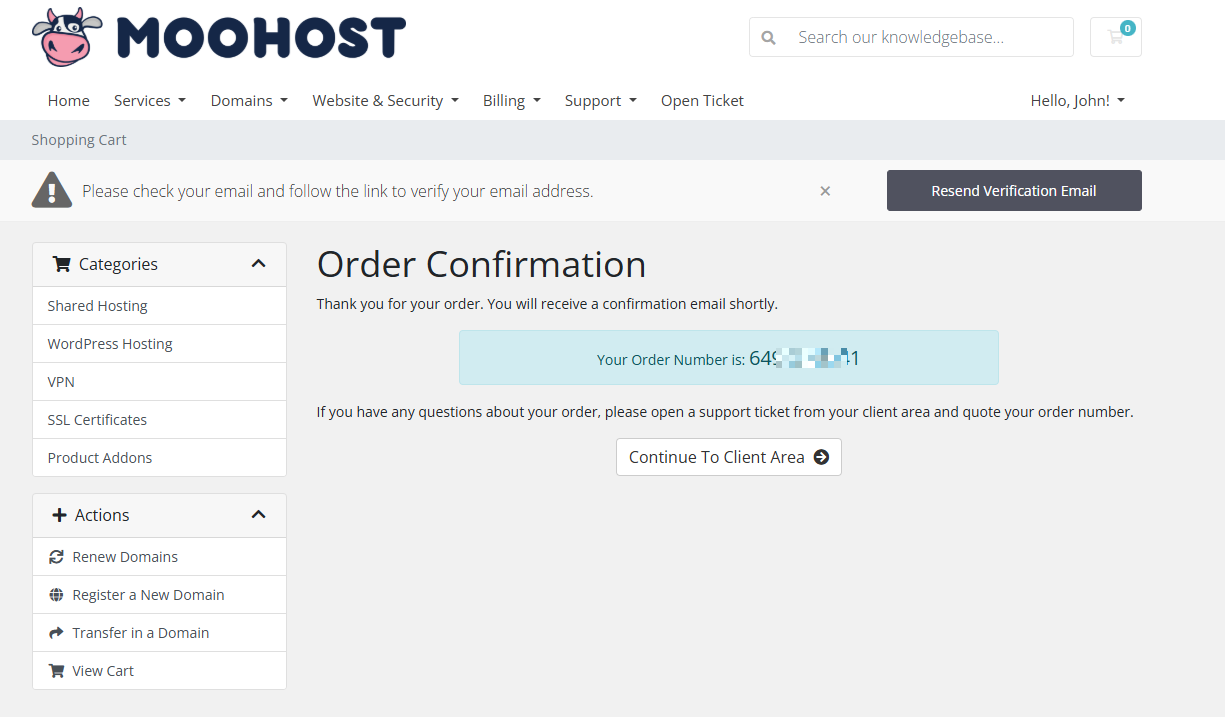Click Resend Verification Email button
This screenshot has width=1225, height=717.
(1014, 191)
